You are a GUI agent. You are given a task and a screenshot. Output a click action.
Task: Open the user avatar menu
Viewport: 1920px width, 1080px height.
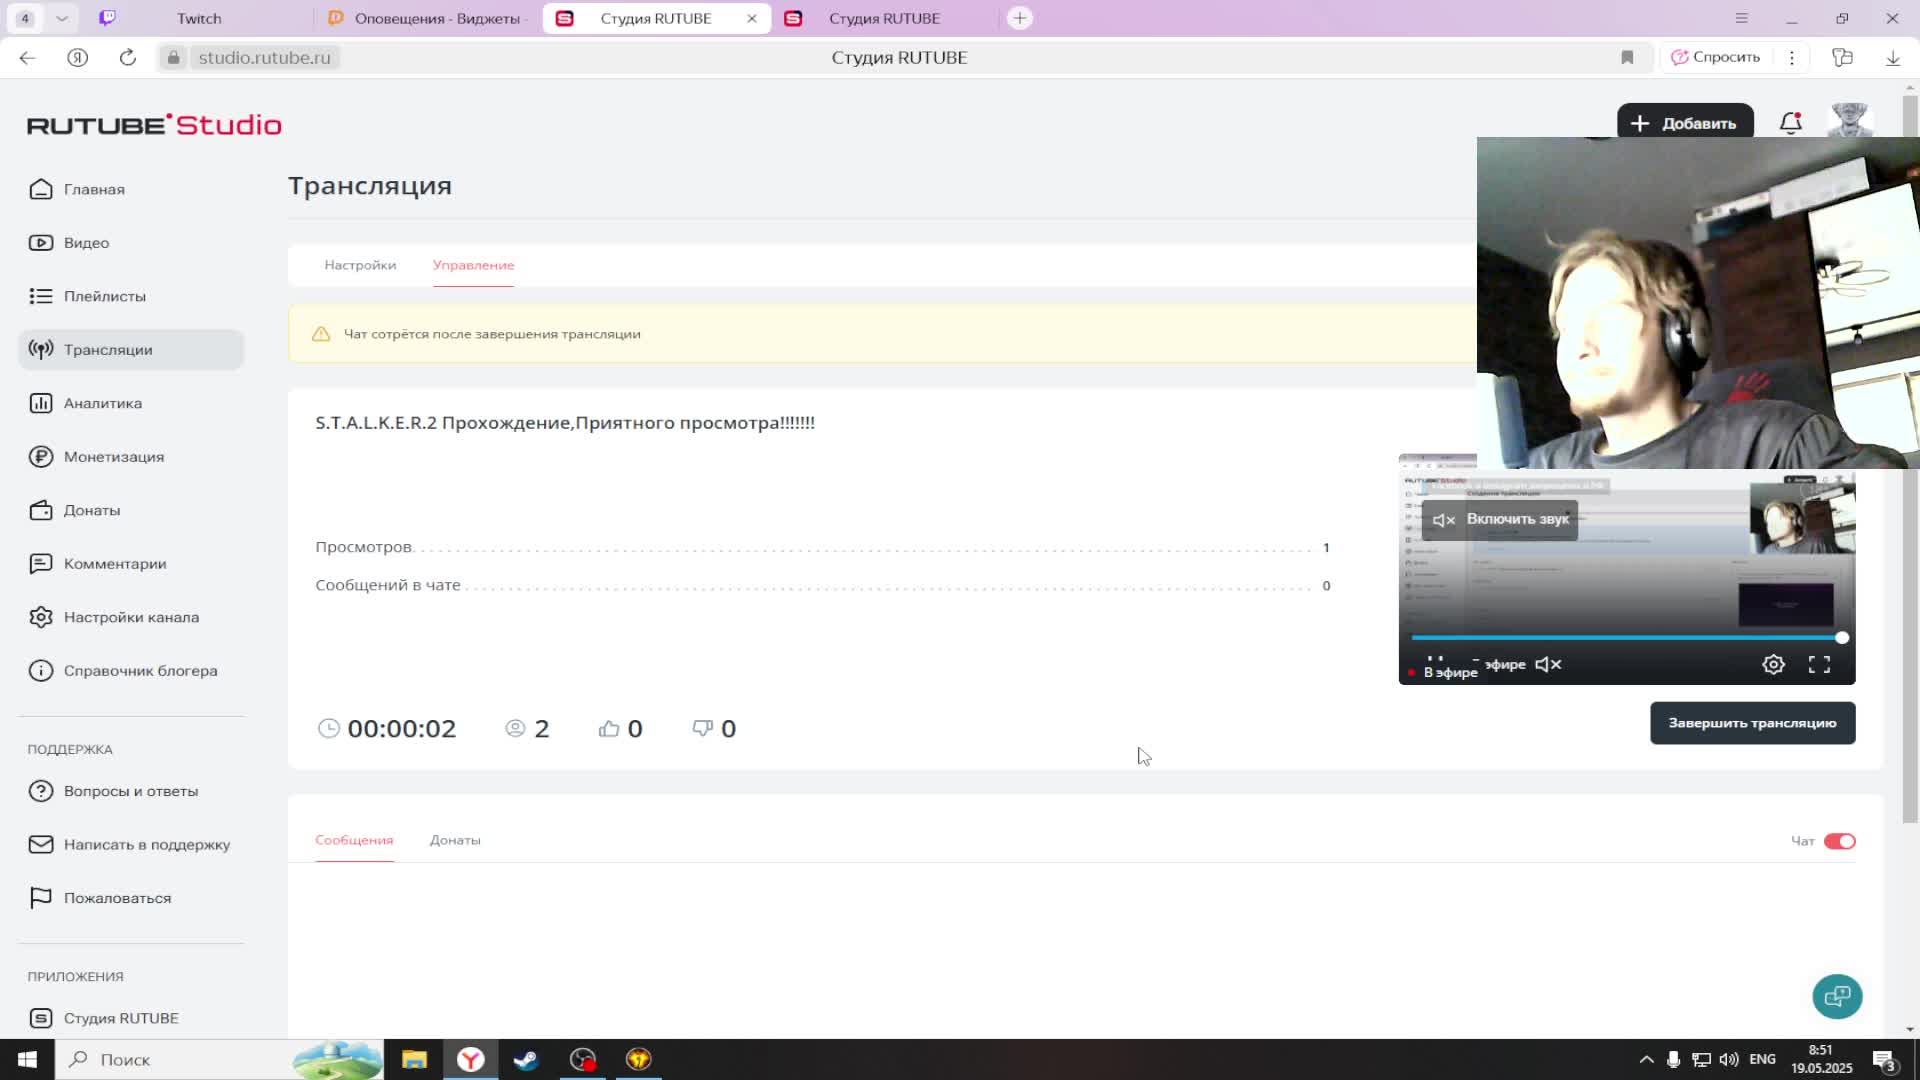point(1850,121)
